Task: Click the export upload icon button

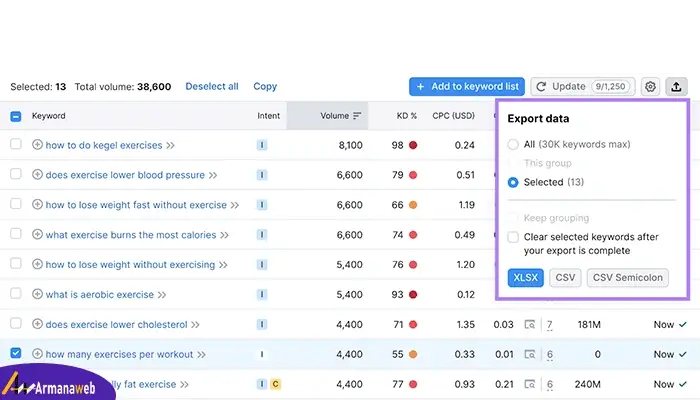Action: 676,87
